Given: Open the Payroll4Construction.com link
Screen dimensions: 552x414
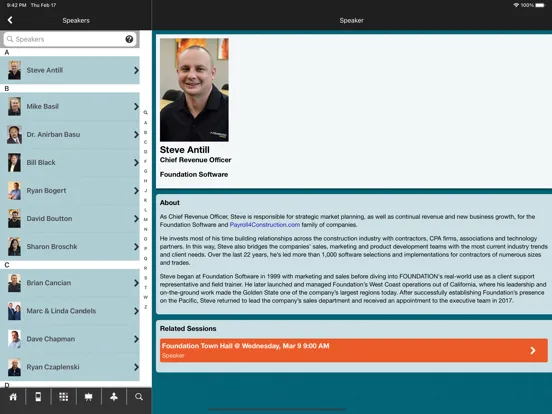Looking at the screenshot, I should click(x=265, y=225).
